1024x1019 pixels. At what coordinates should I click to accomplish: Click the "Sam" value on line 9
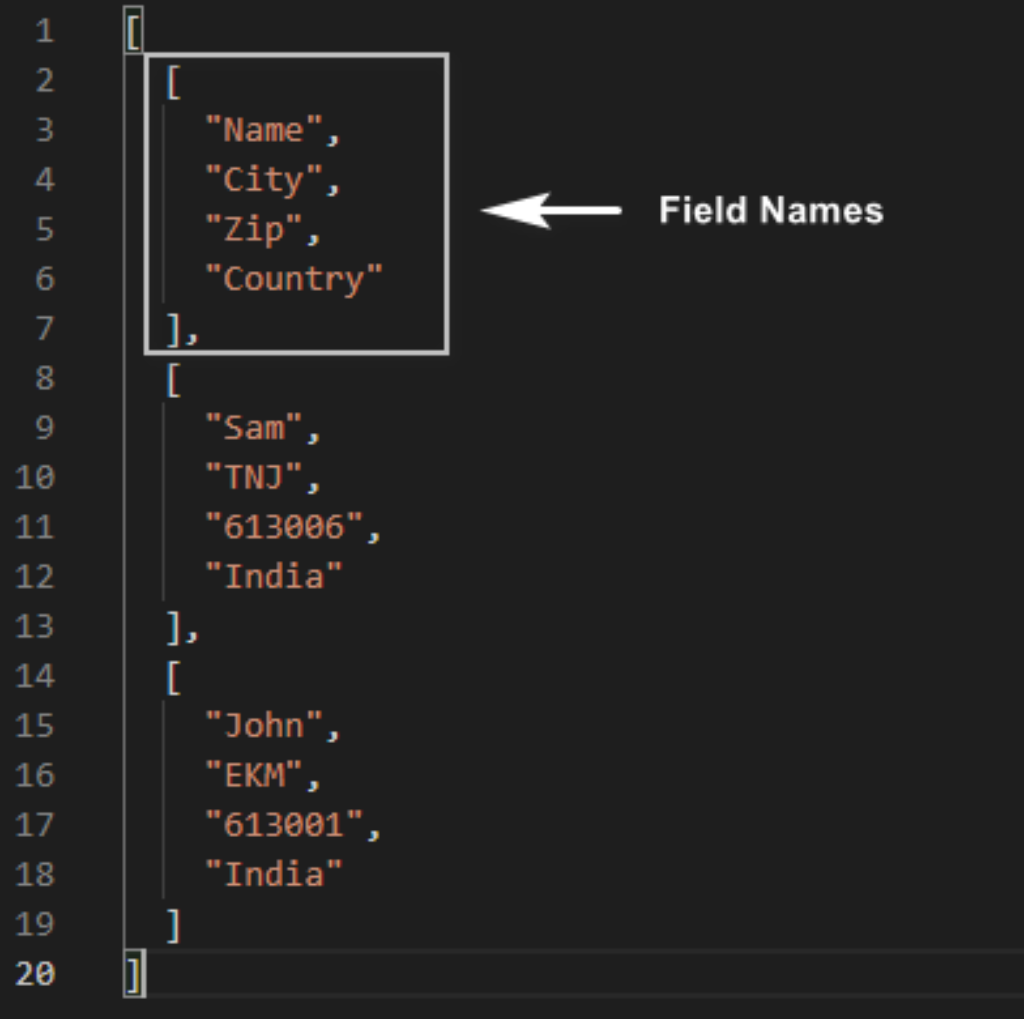pos(253,428)
